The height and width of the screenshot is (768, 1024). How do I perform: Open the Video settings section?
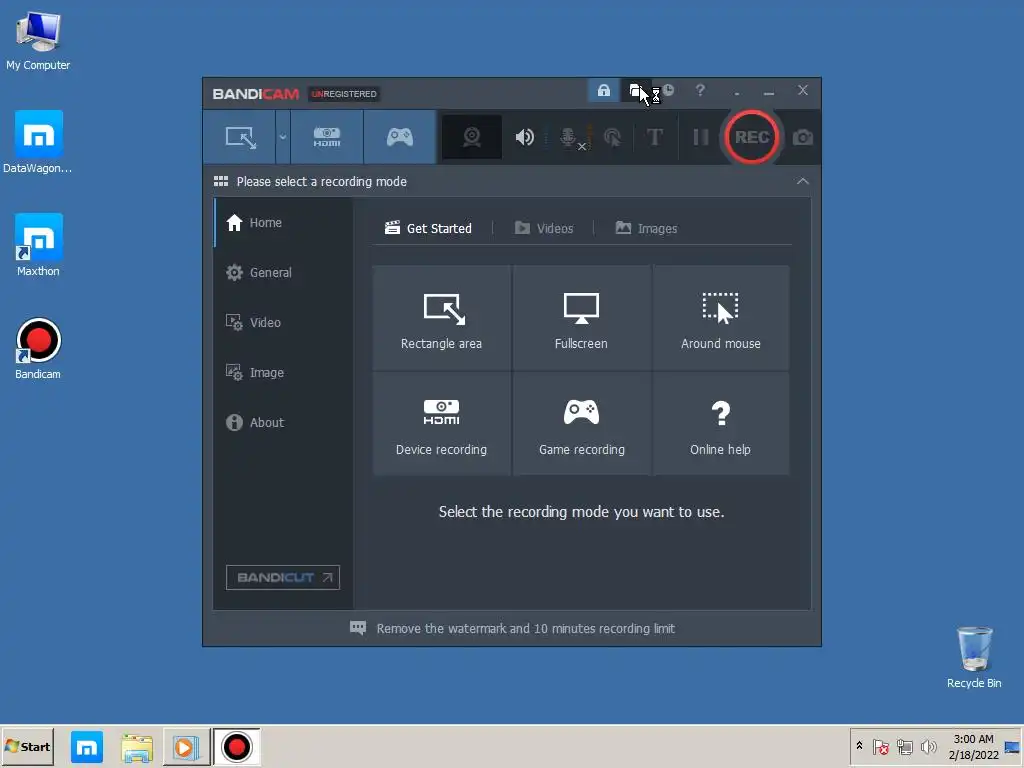(284, 323)
